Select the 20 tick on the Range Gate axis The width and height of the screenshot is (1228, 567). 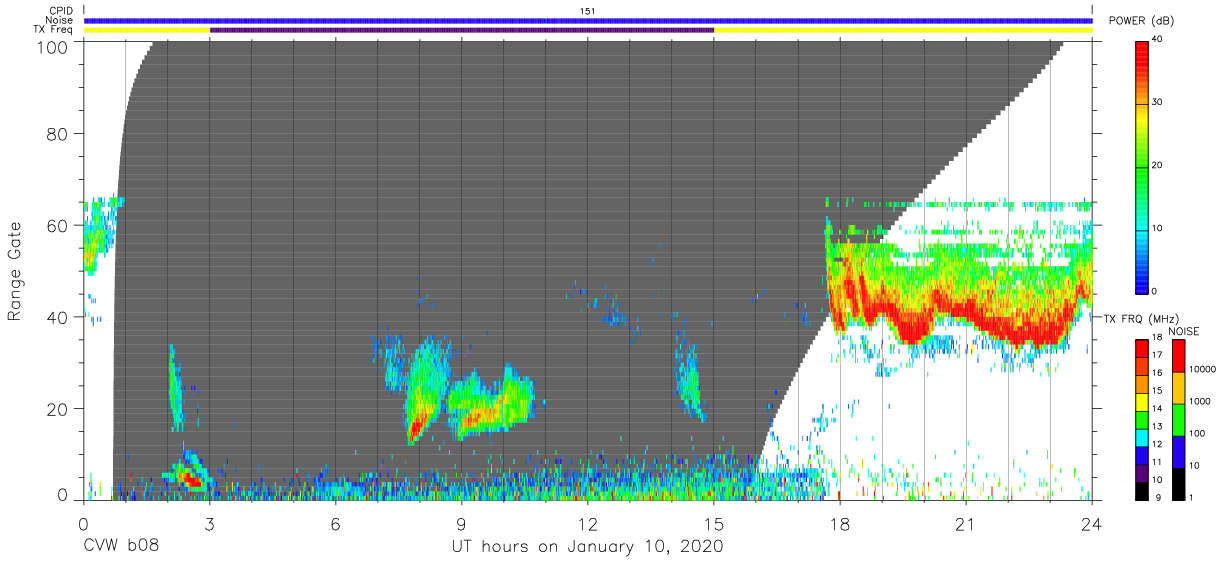coord(58,408)
